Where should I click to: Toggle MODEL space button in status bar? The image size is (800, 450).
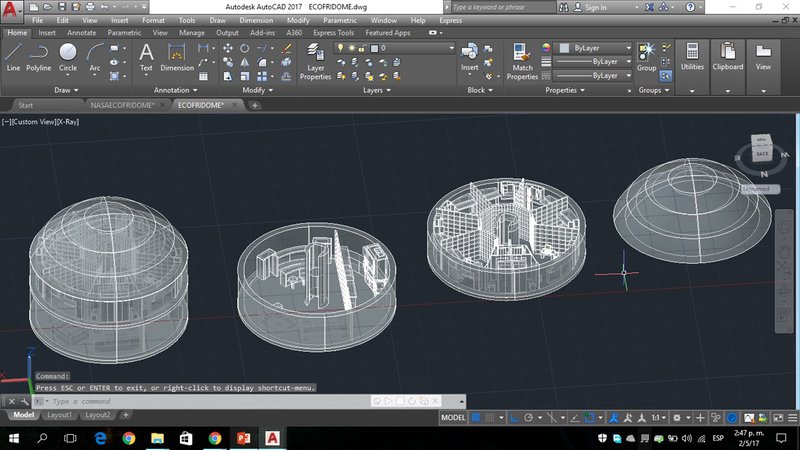pyautogui.click(x=453, y=417)
